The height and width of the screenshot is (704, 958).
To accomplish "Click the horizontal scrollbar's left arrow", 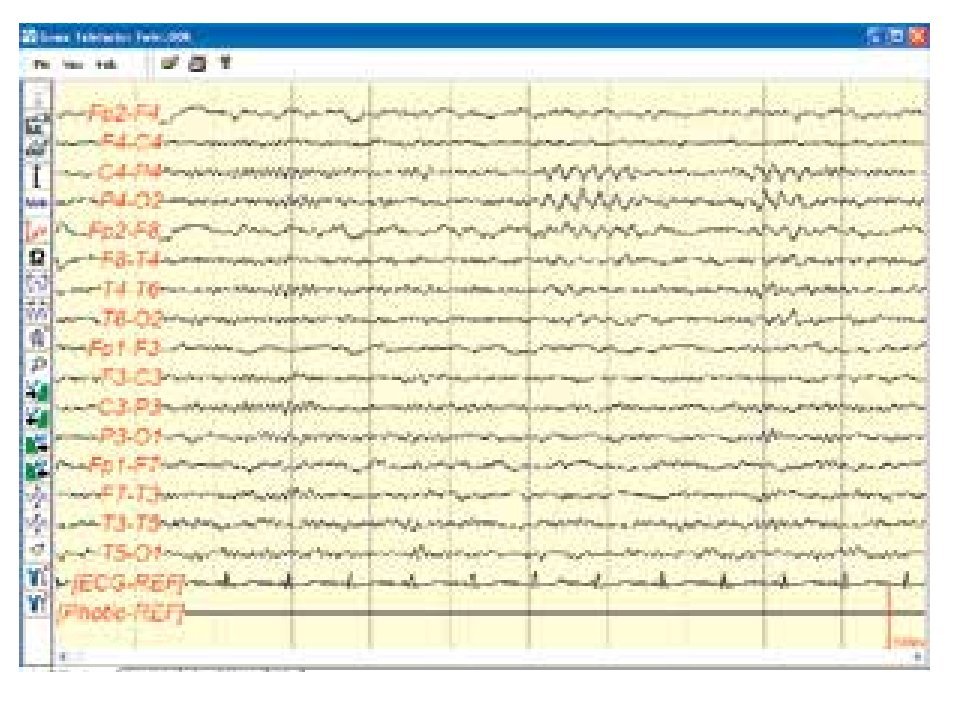I will point(65,658).
